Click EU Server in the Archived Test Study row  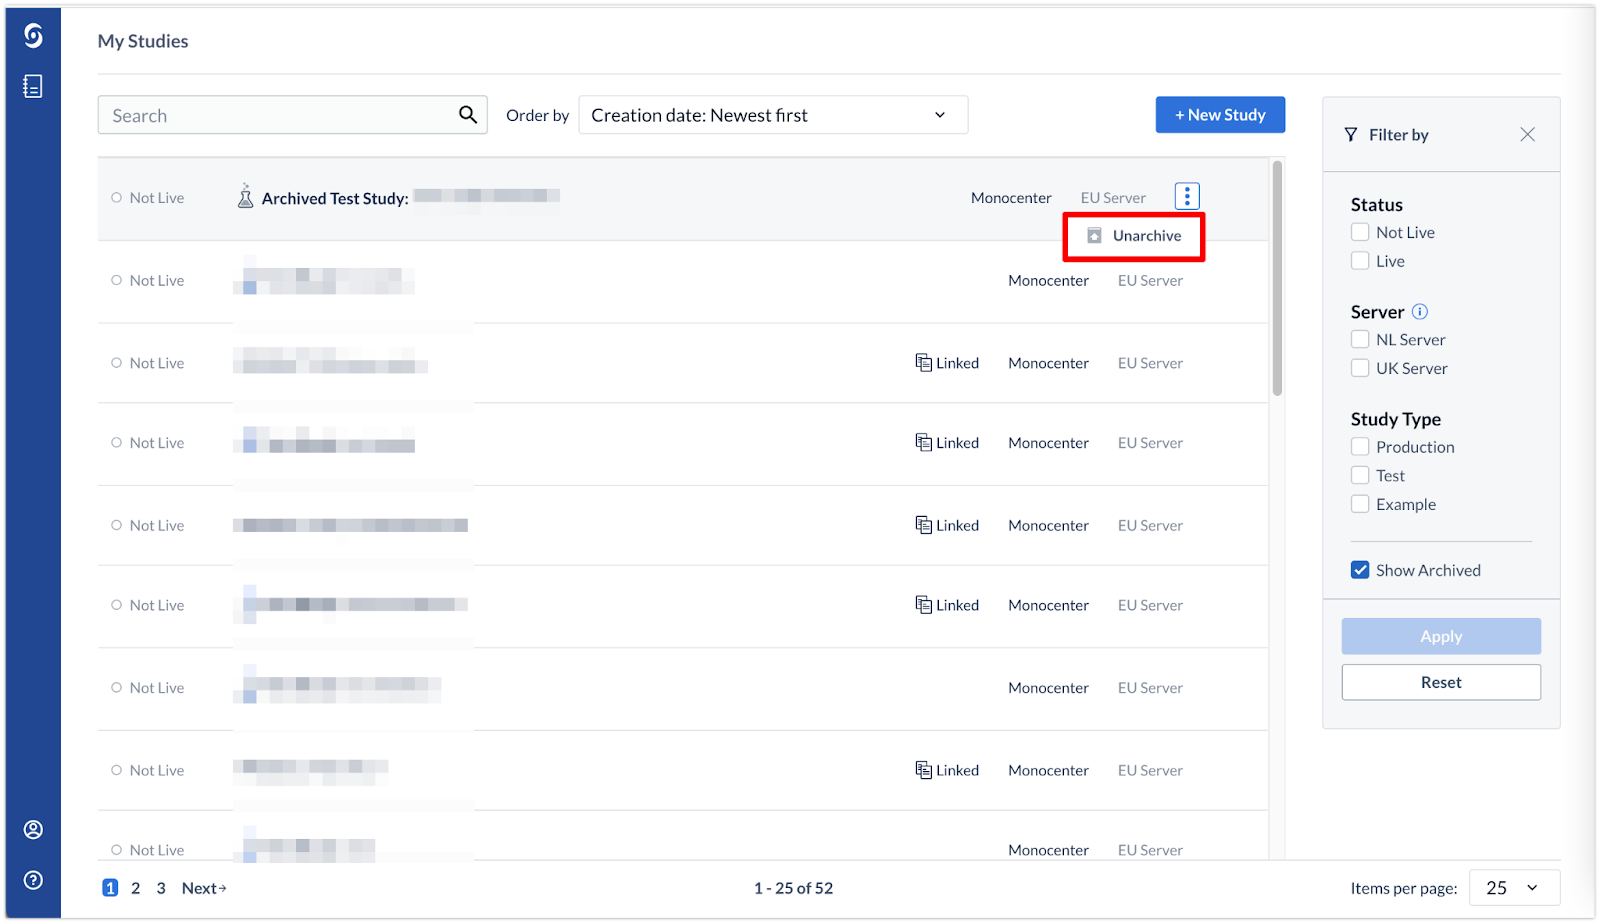point(1113,198)
